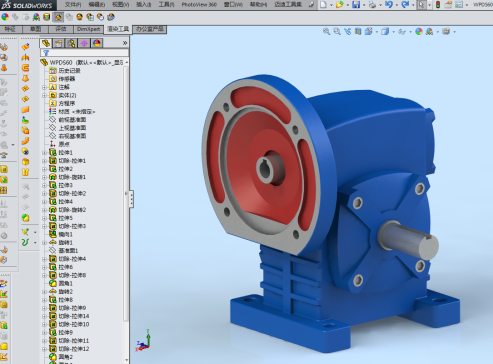Click Zoom to Fit icon in view toolbar
The width and height of the screenshot is (493, 364).
click(326, 31)
